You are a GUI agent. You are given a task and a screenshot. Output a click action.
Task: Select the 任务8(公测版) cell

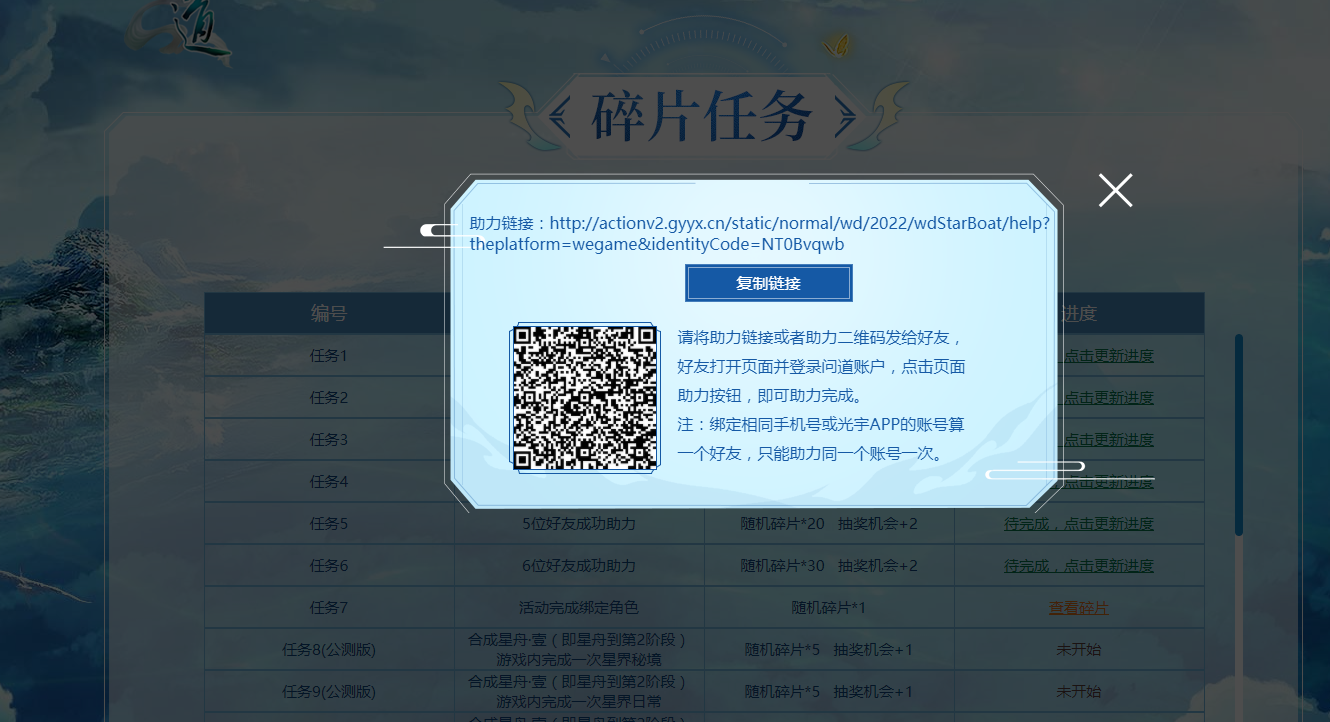pyautogui.click(x=329, y=649)
